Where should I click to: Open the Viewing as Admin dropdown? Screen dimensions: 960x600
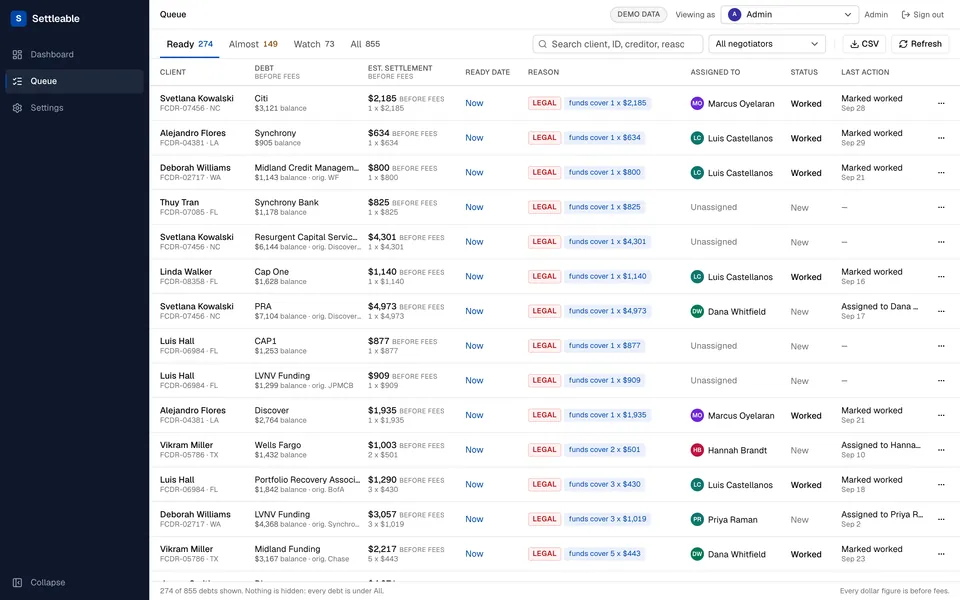(790, 15)
